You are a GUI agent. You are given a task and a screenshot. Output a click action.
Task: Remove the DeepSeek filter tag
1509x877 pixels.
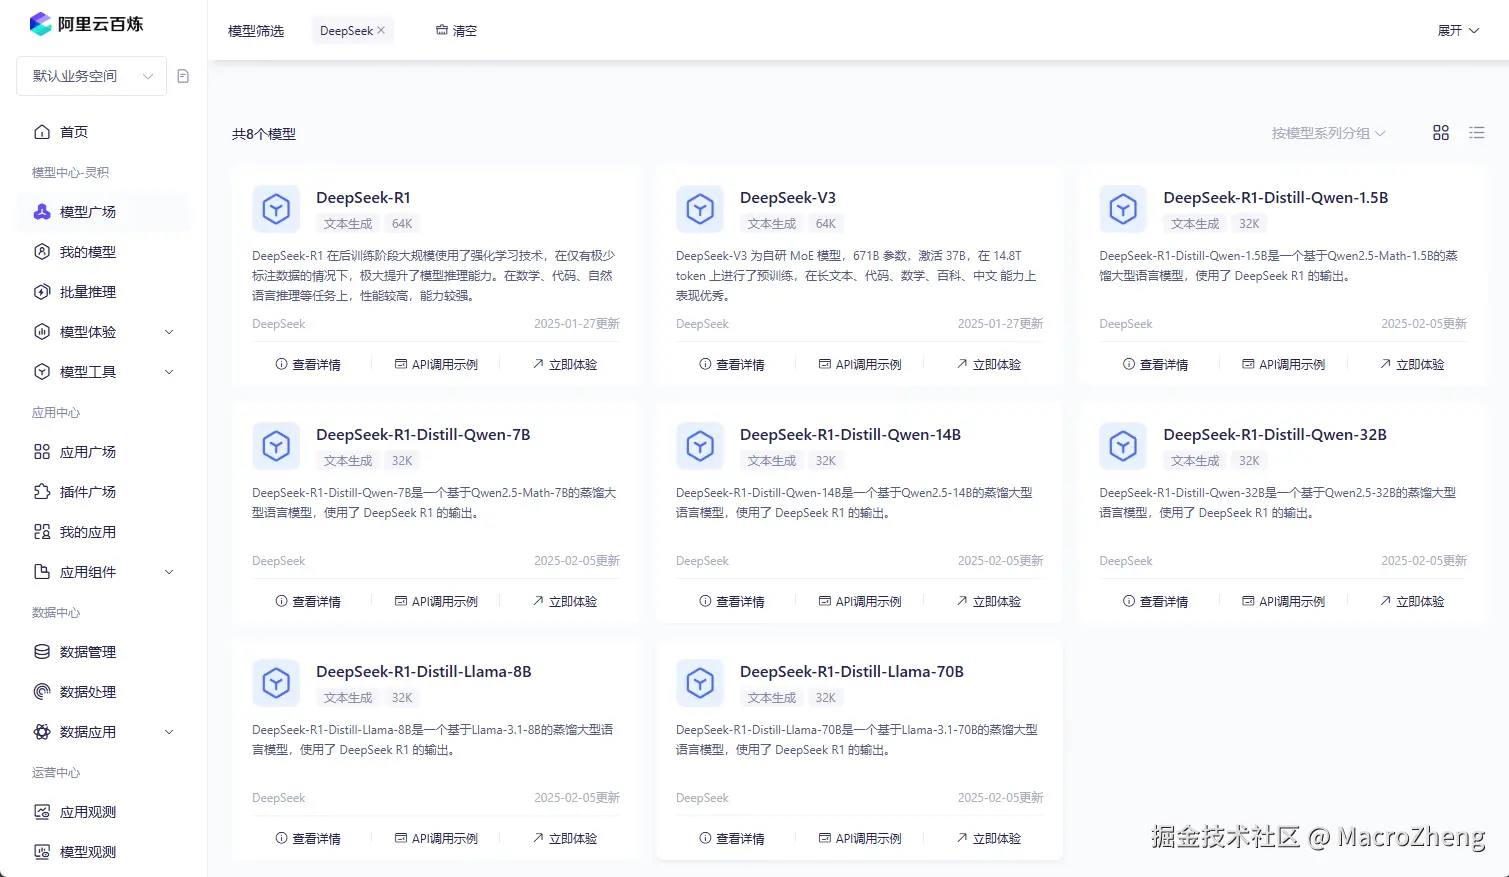click(381, 31)
